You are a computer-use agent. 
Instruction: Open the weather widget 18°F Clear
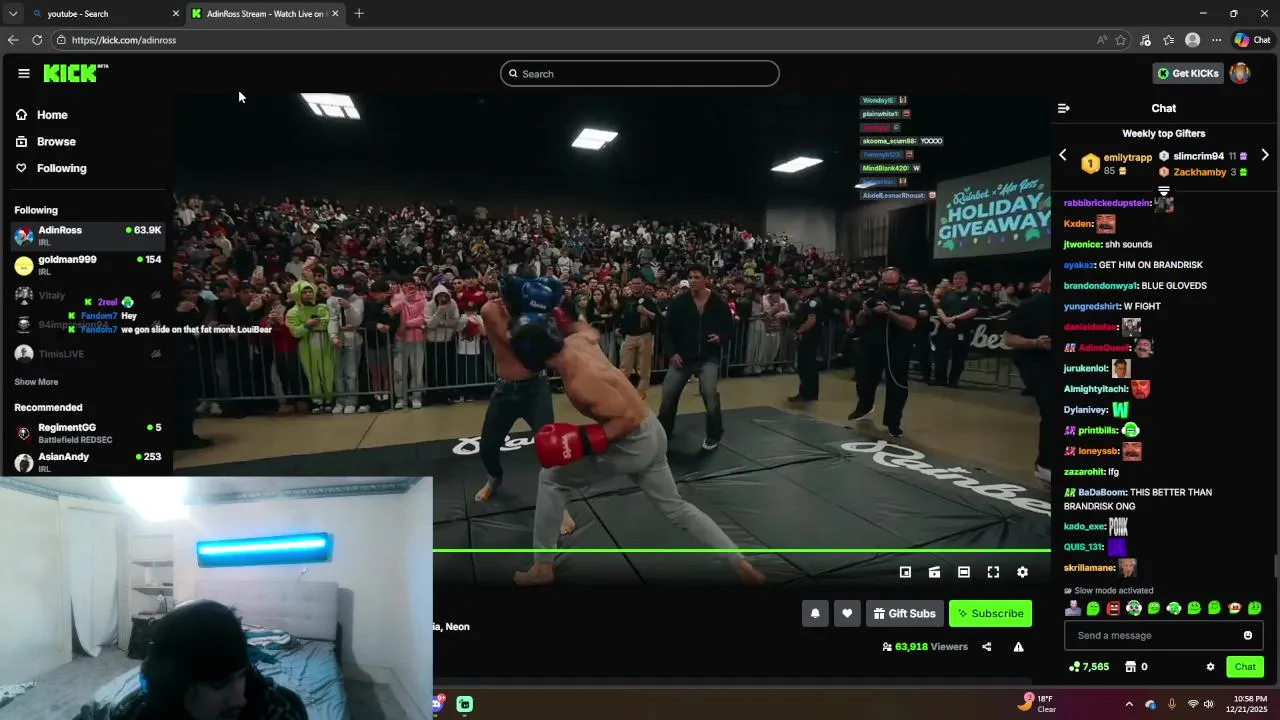tap(1037, 704)
